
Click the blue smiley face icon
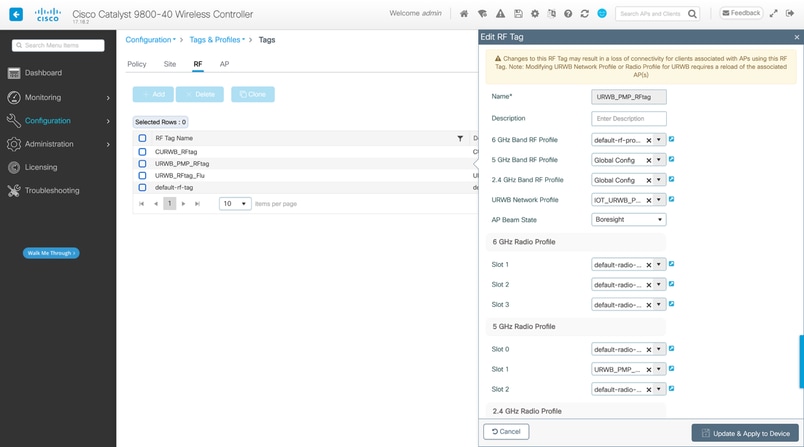pyautogui.click(x=602, y=13)
